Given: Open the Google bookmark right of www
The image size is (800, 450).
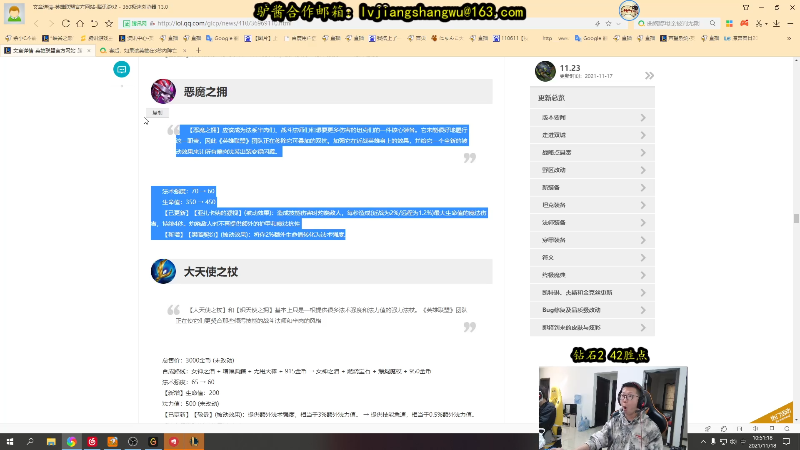Looking at the screenshot, I should click(x=590, y=38).
